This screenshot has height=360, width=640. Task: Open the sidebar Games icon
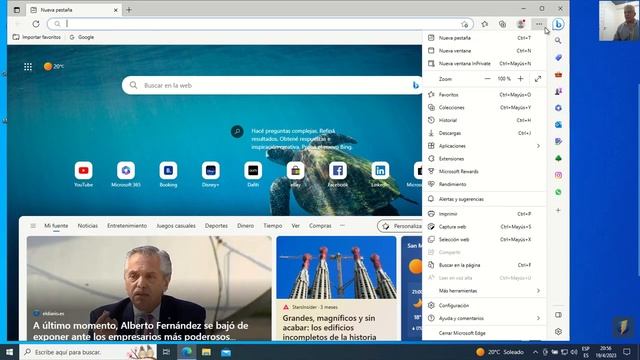558,91
